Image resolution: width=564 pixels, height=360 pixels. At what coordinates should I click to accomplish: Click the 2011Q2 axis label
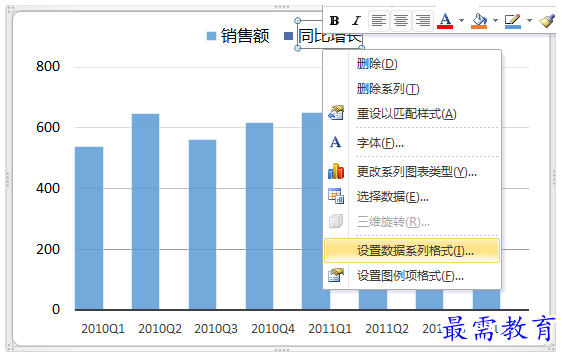pyautogui.click(x=387, y=329)
